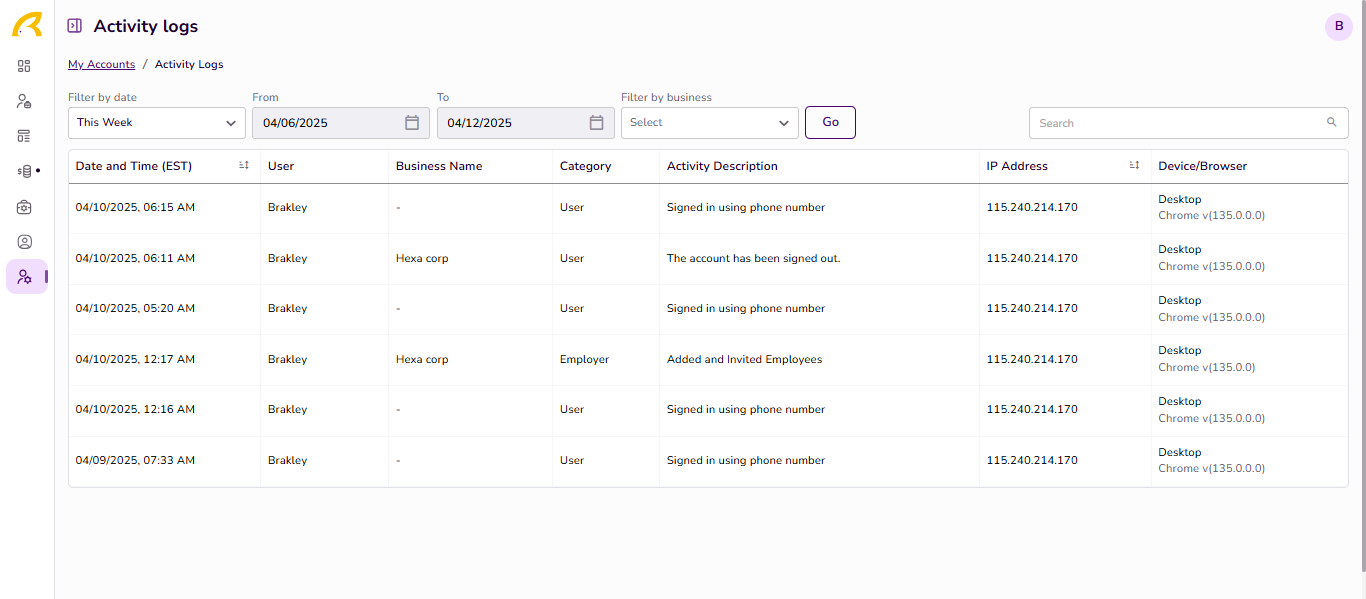The image size is (1366, 599).
Task: Open the My Accounts breadcrumb link
Action: coord(101,64)
